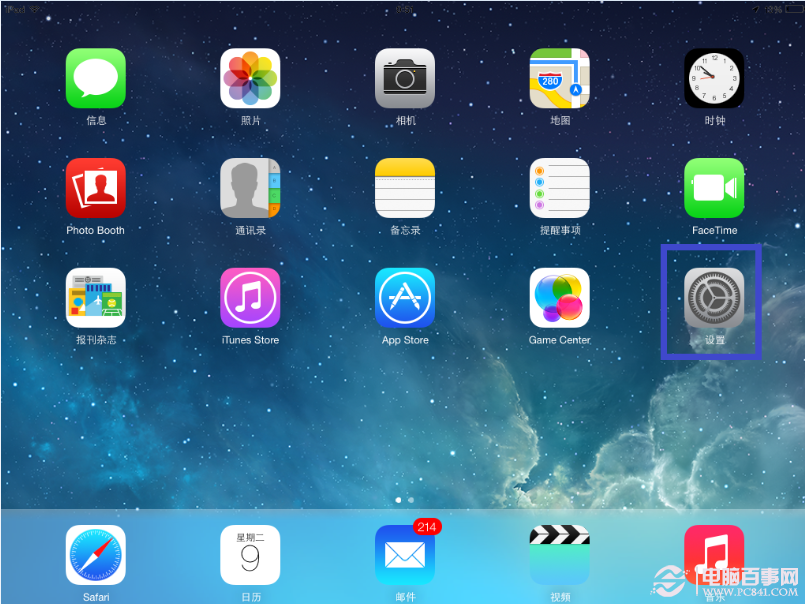Open the Maps app (地图)
The width and height of the screenshot is (805, 604).
click(560, 78)
